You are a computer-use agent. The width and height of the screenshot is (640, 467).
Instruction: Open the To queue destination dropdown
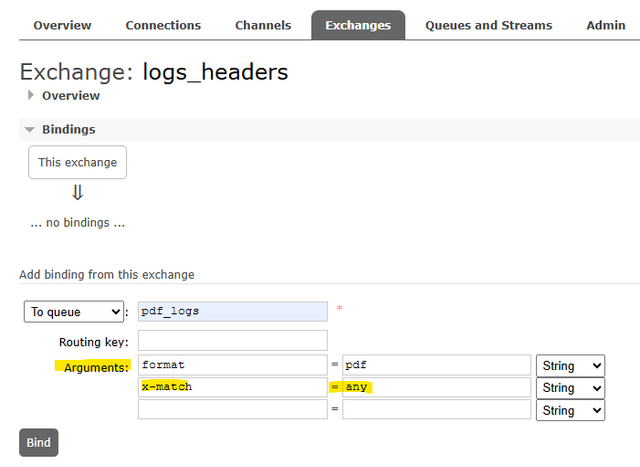(73, 312)
